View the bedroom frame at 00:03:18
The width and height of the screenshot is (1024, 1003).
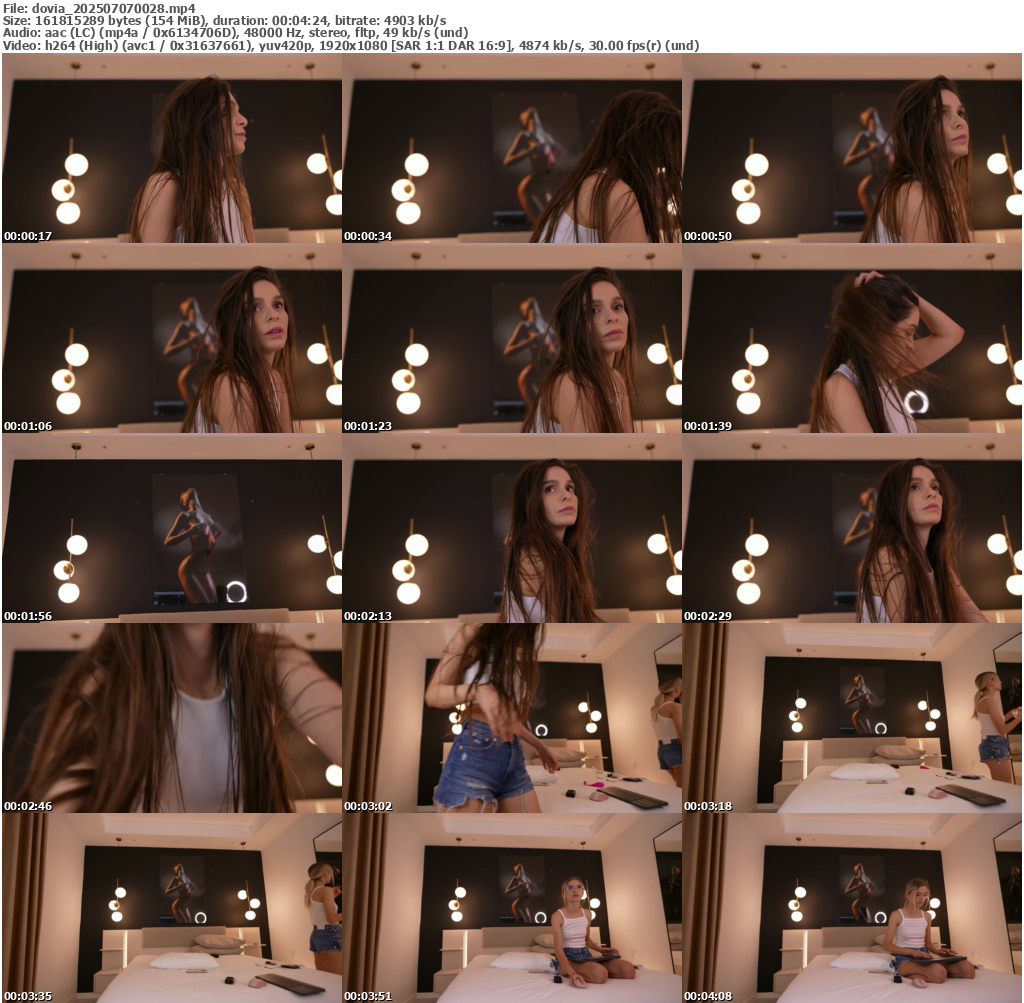[852, 718]
